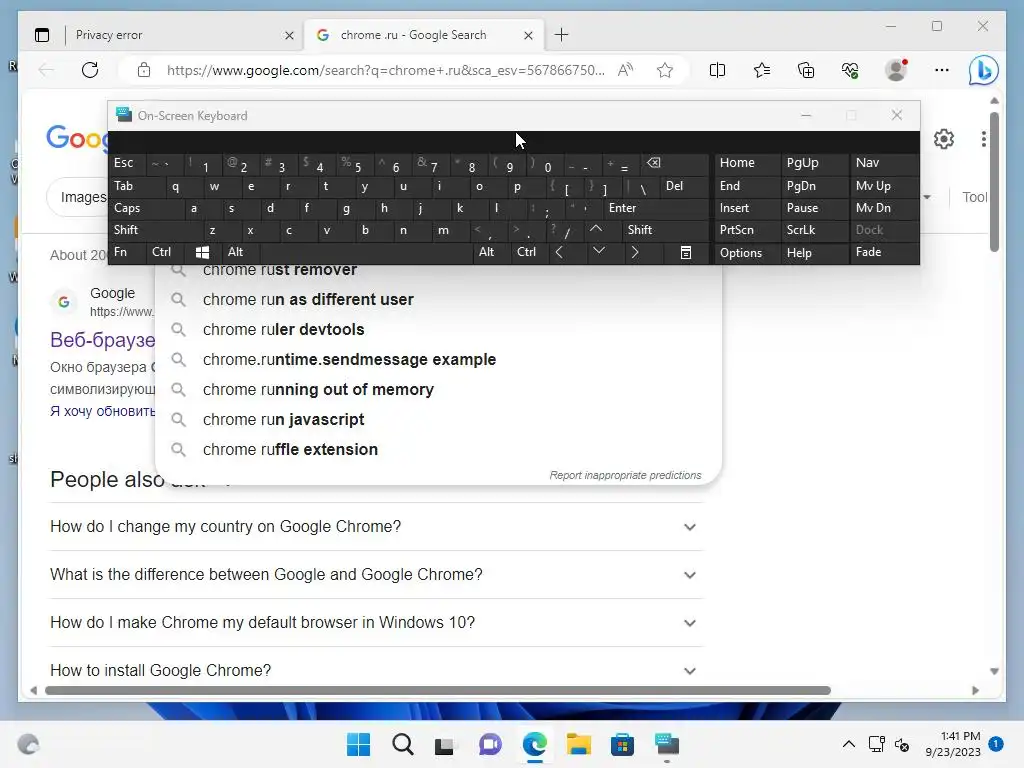Open Microsoft Store from taskbar
This screenshot has height=768, width=1024.
[622, 744]
